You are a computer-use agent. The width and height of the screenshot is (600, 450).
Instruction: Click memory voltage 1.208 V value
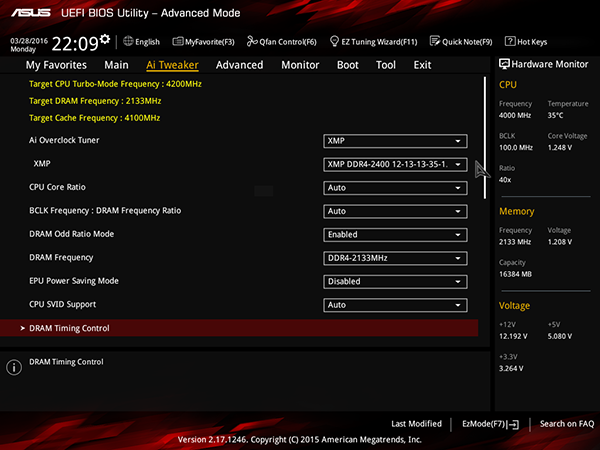click(x=560, y=242)
